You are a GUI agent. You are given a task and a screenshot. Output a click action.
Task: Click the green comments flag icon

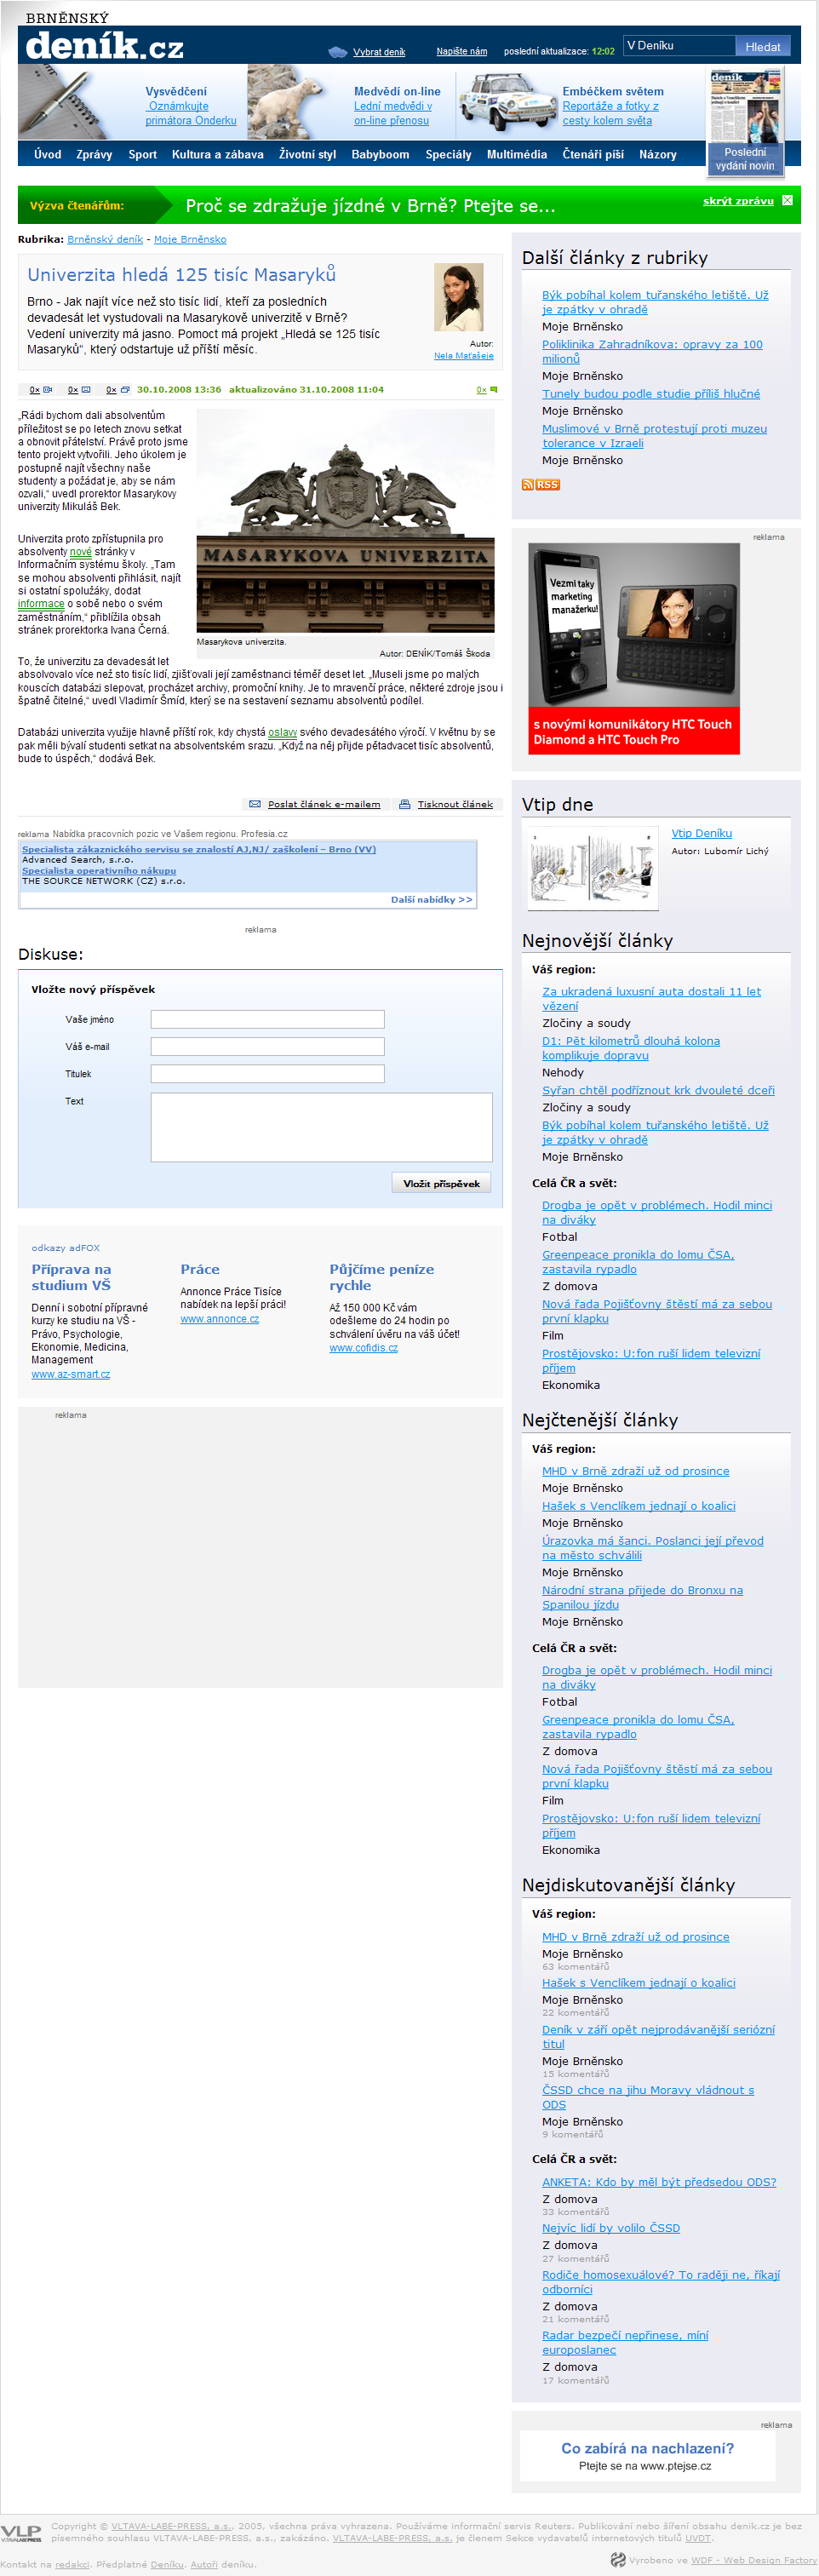point(493,390)
